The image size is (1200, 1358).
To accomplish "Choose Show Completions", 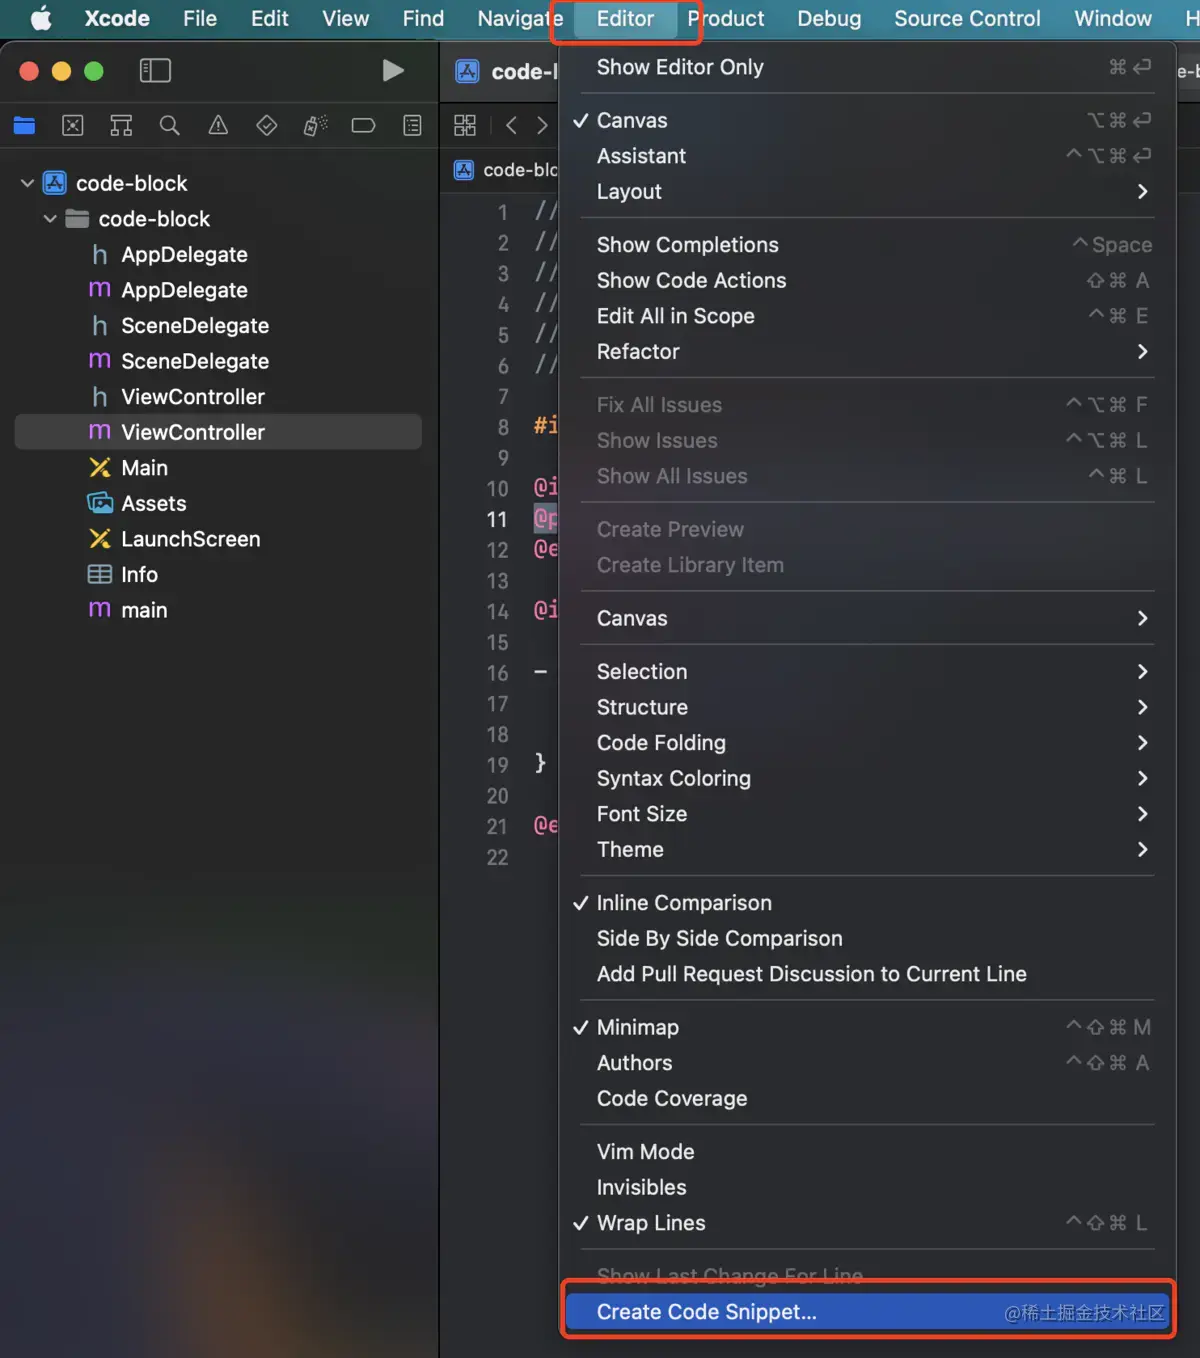I will click(867, 245).
